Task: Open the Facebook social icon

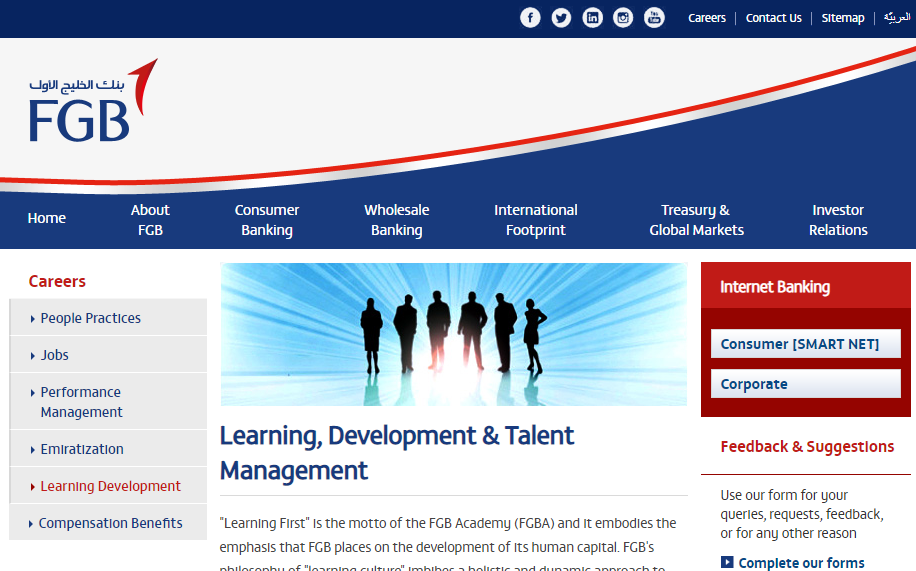Action: [x=530, y=18]
